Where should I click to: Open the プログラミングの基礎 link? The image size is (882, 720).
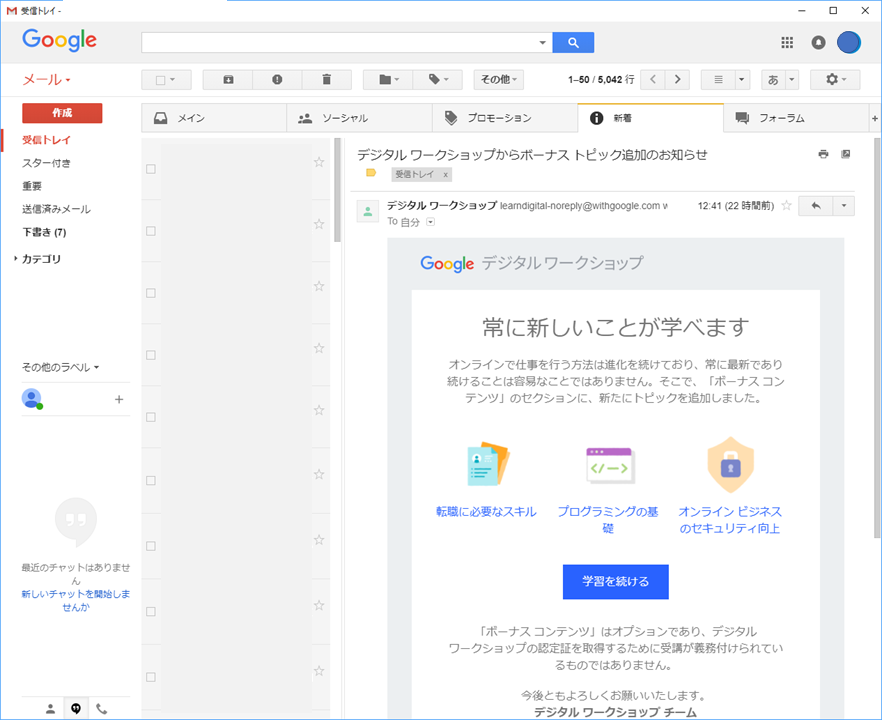[x=608, y=520]
